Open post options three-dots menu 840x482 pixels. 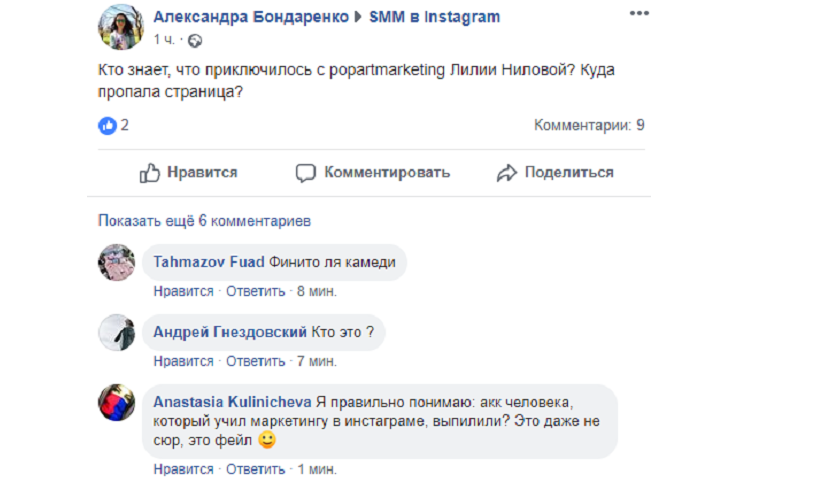tap(639, 16)
